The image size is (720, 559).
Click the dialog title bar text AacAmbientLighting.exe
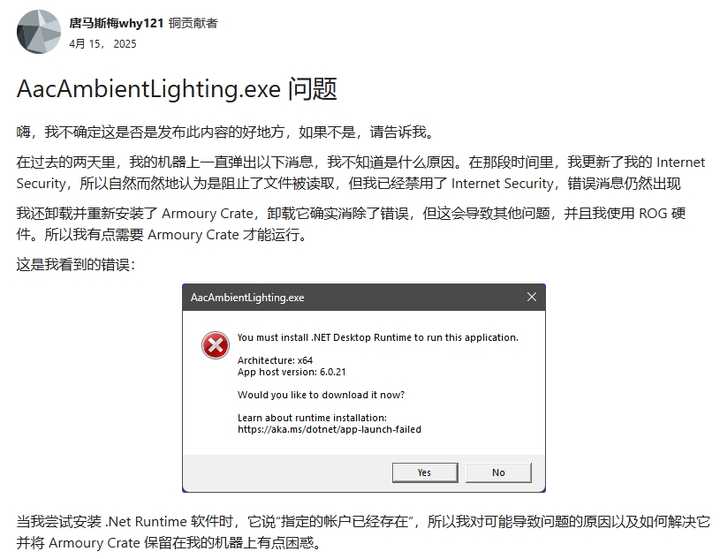[248, 298]
